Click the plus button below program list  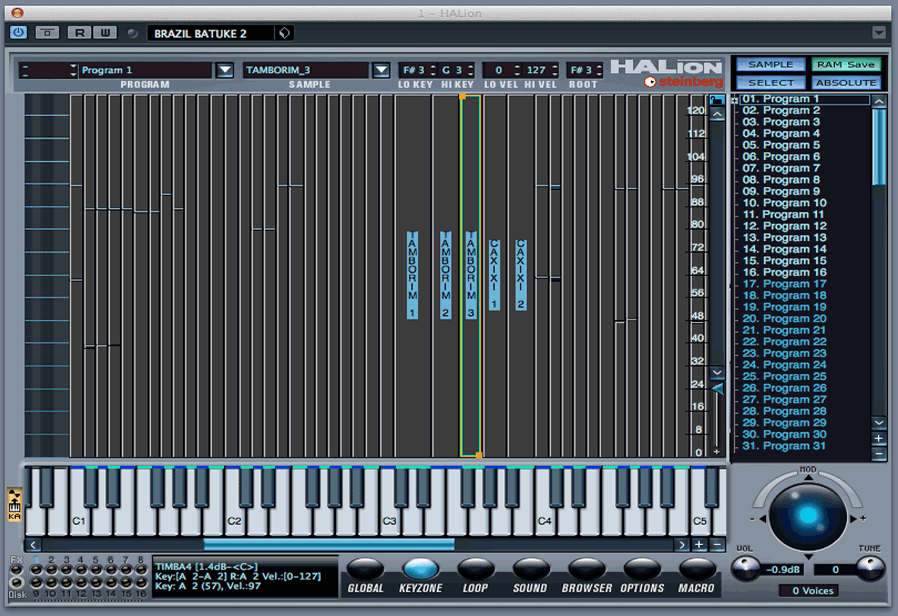[879, 439]
